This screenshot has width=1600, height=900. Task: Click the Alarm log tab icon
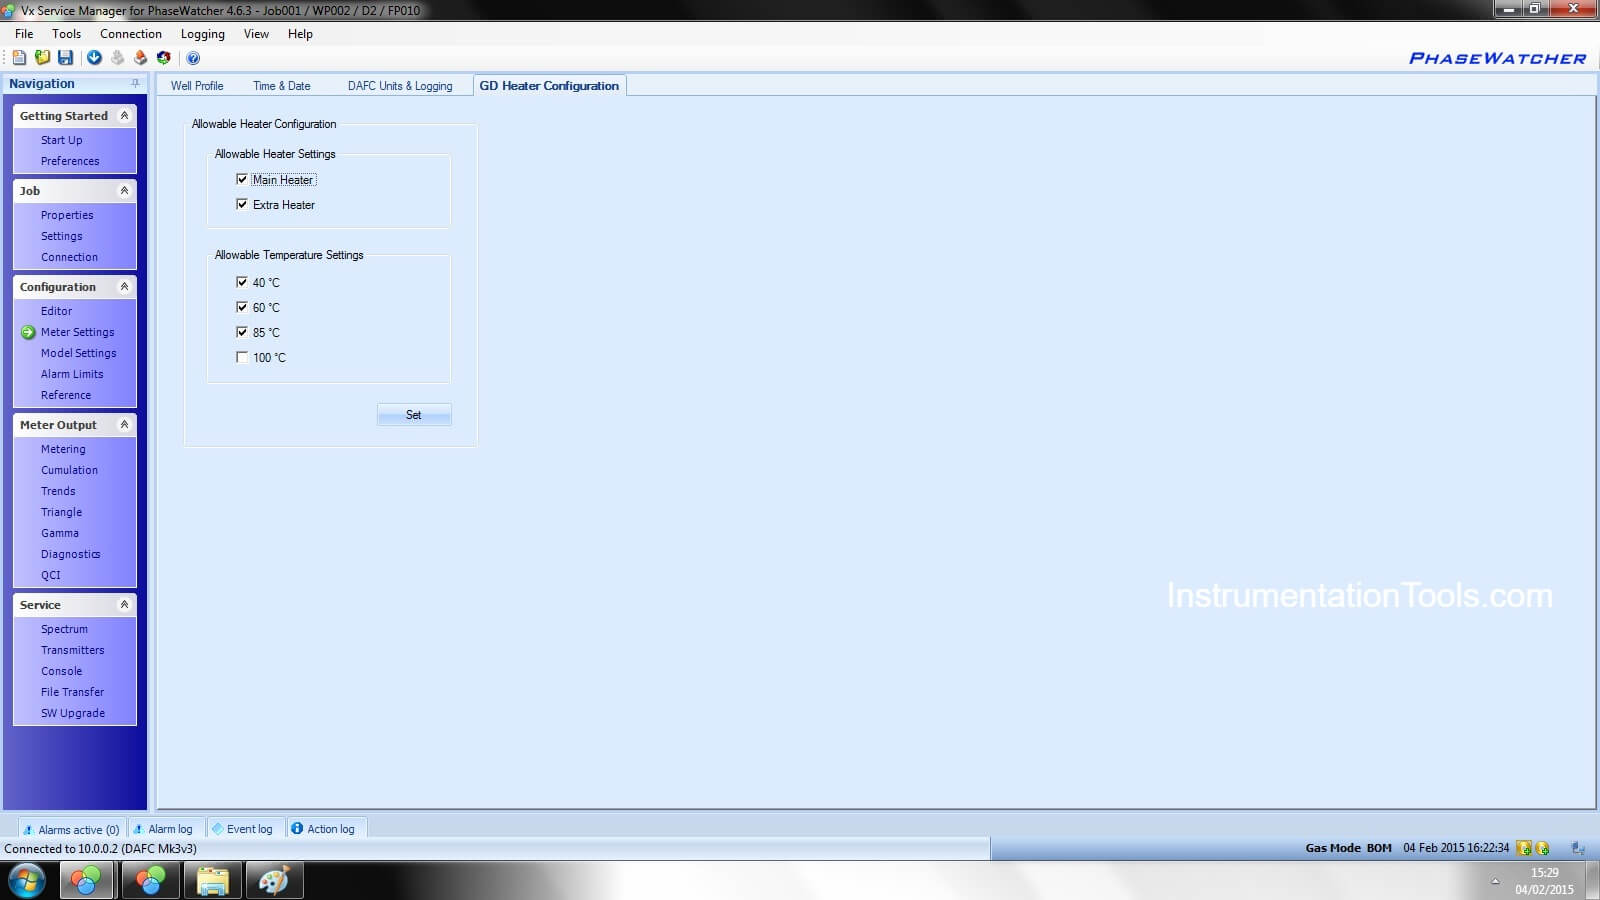coord(139,829)
